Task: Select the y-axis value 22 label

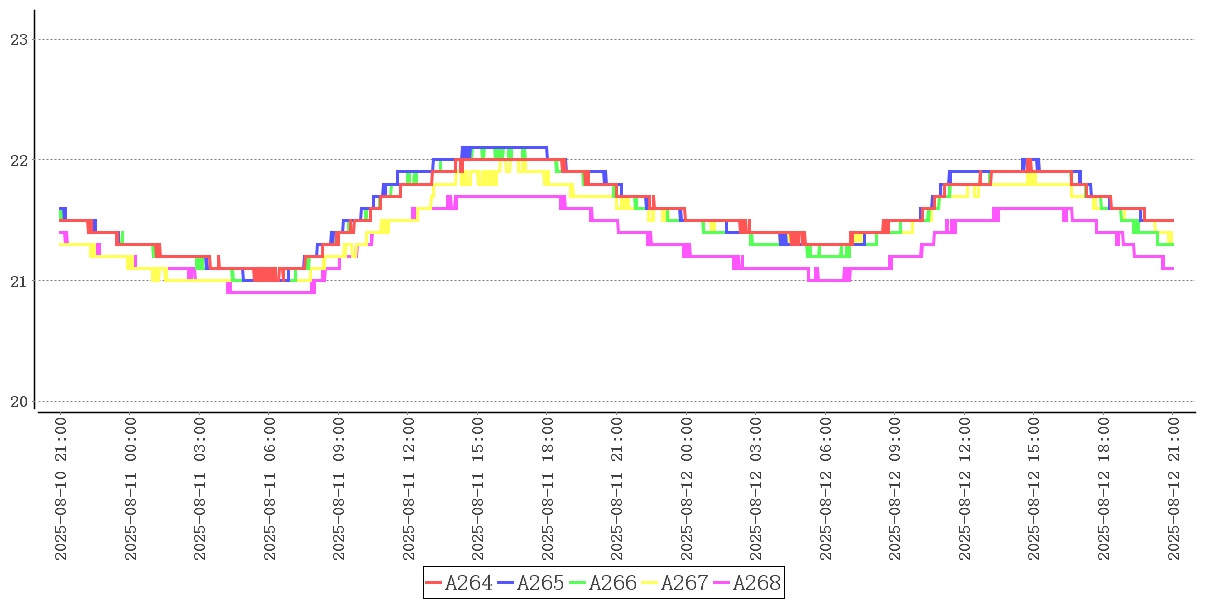Action: click(18, 160)
